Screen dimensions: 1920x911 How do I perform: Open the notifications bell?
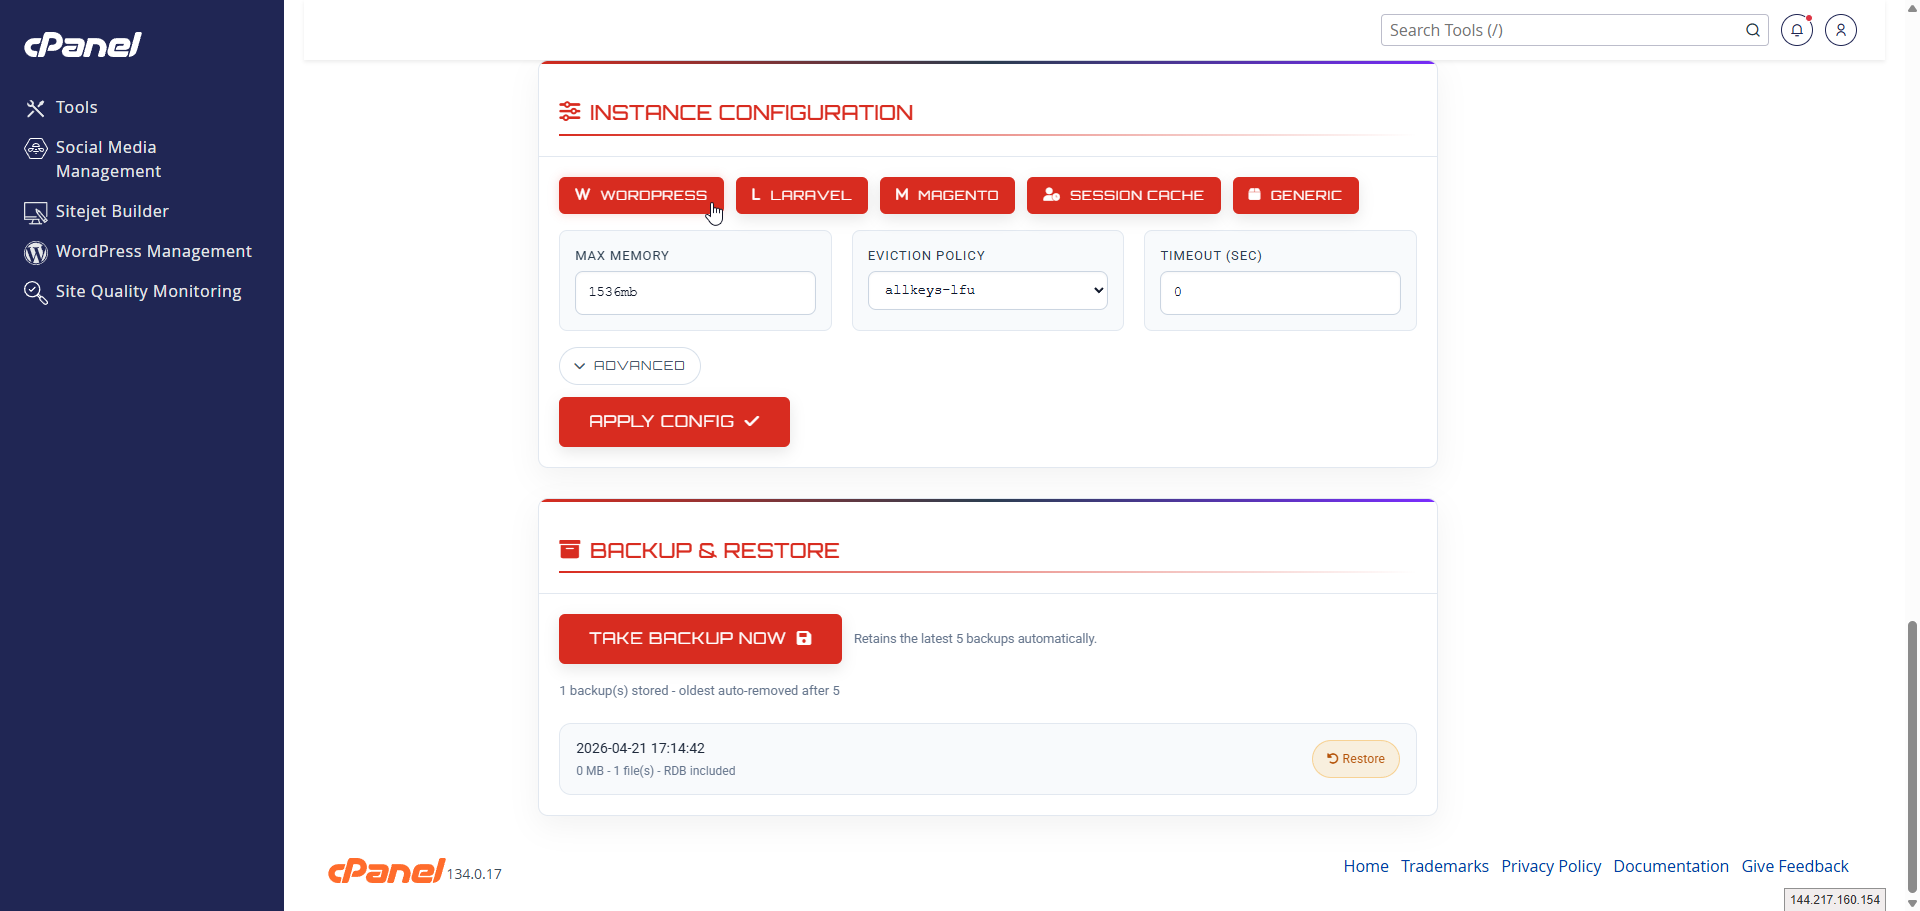[1797, 30]
